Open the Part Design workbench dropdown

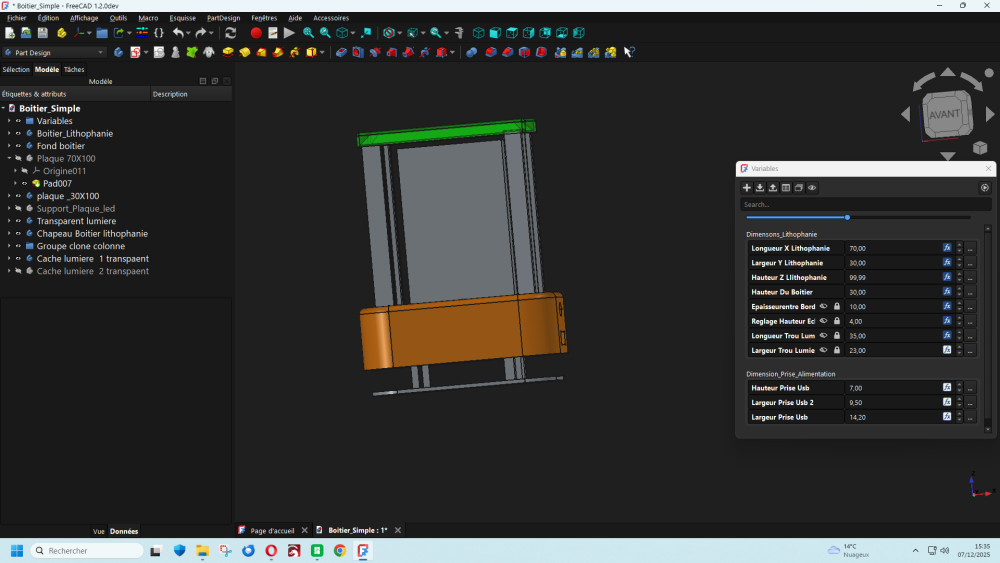(55, 52)
